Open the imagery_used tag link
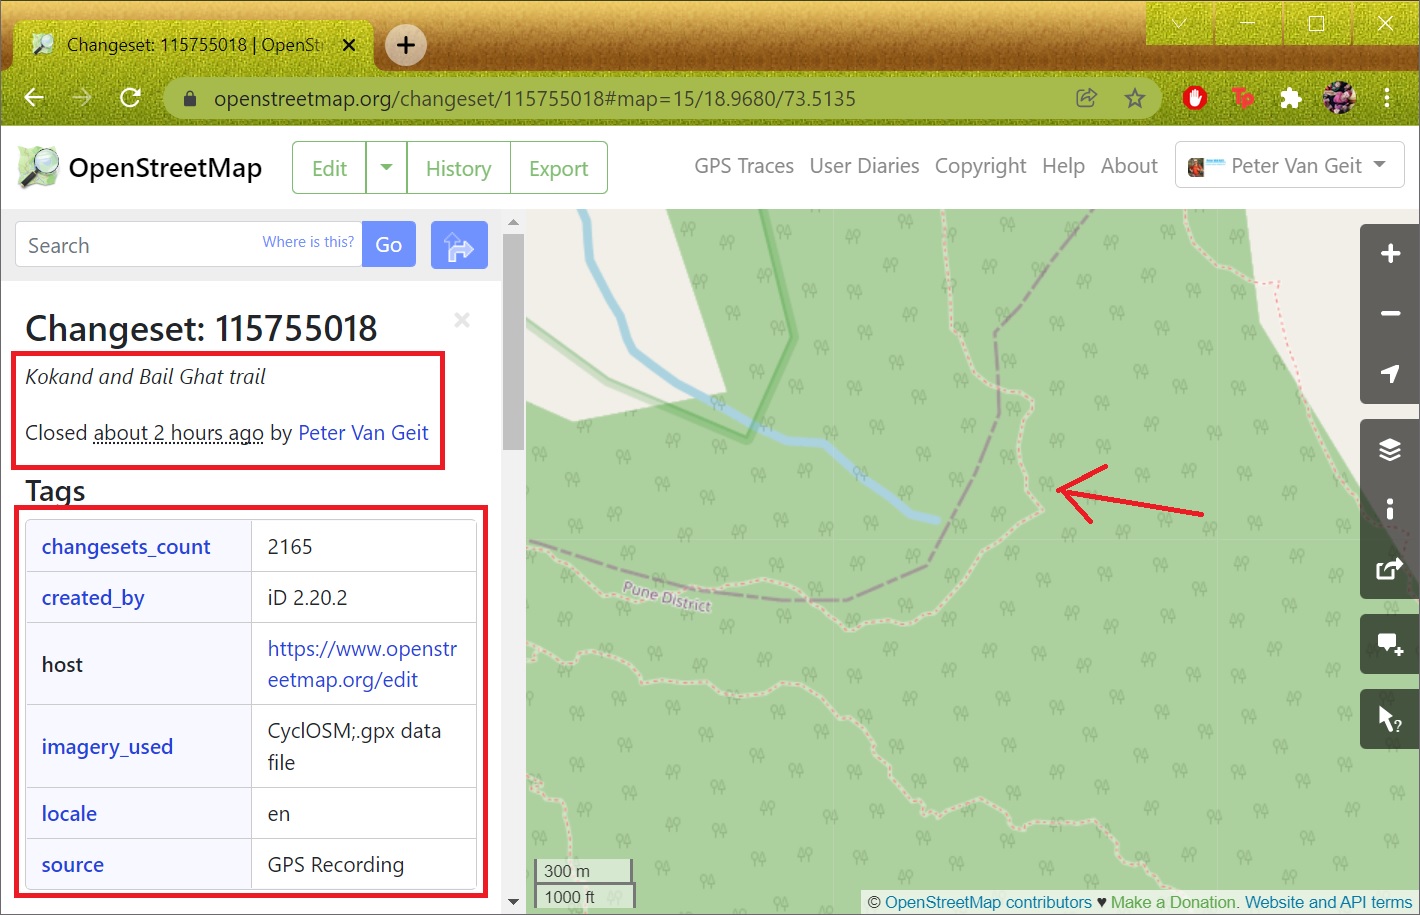This screenshot has height=915, width=1420. click(x=107, y=747)
